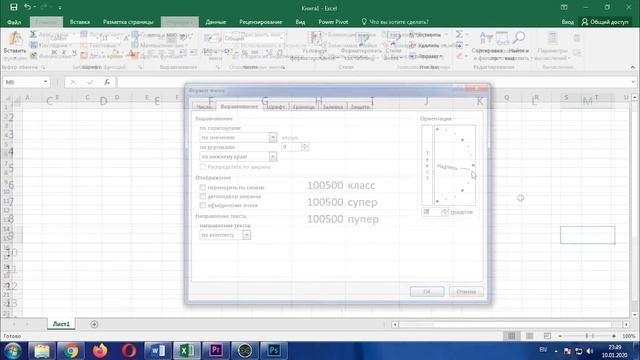Viewport: 640px width, 360px height.
Task: Open the Граница tab in the Format Cells dialog
Action: click(303, 107)
